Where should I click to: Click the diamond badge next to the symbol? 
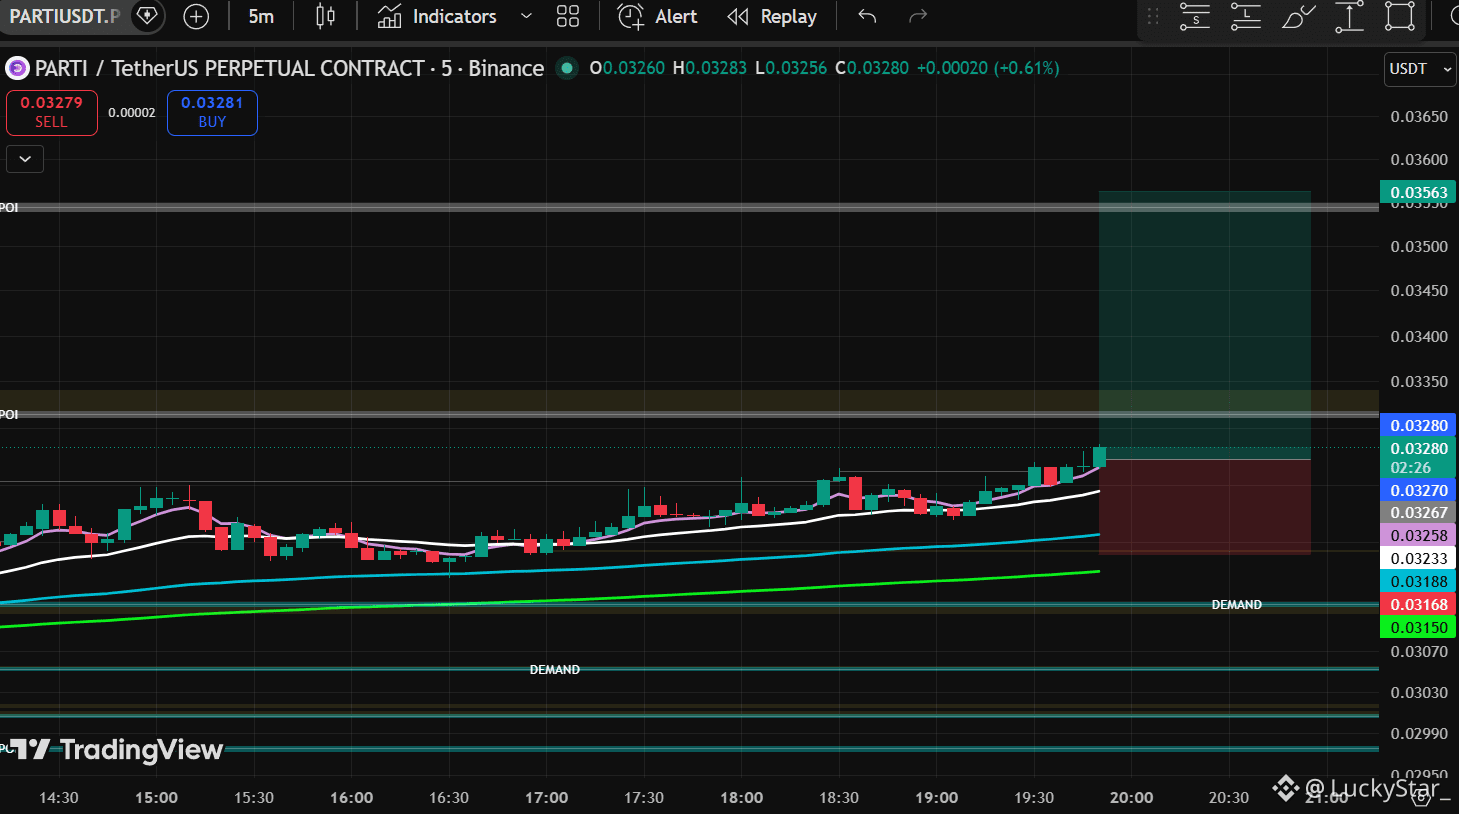point(147,16)
